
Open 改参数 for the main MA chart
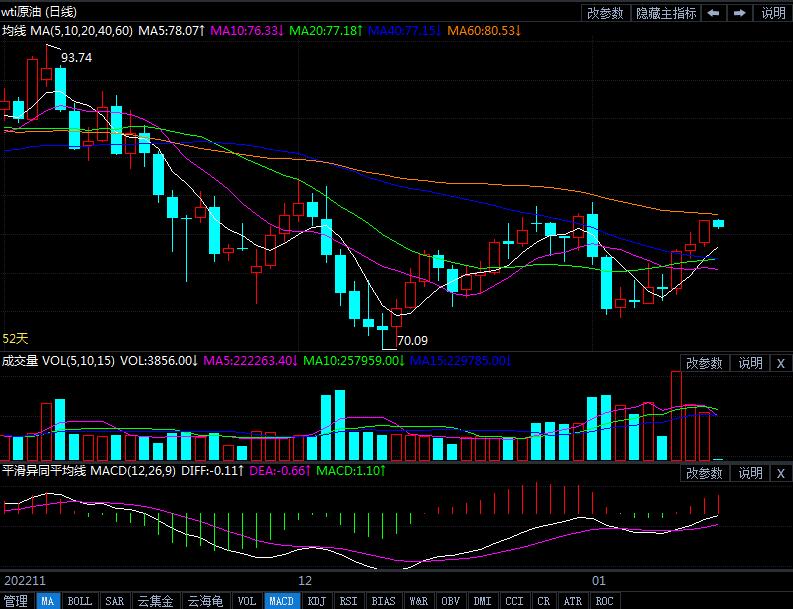click(605, 13)
